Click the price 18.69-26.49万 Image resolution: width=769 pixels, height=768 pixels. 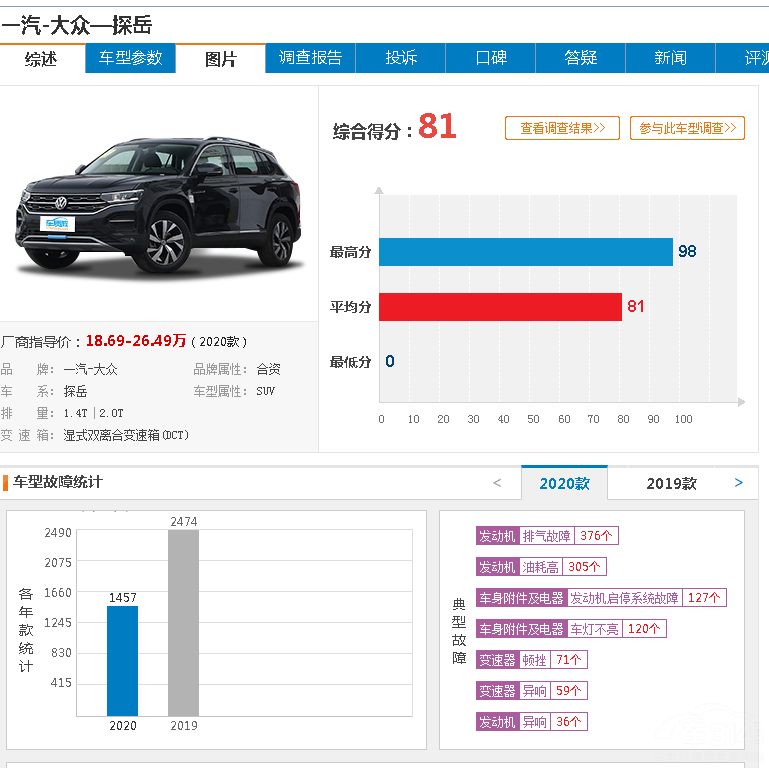pyautogui.click(x=136, y=340)
